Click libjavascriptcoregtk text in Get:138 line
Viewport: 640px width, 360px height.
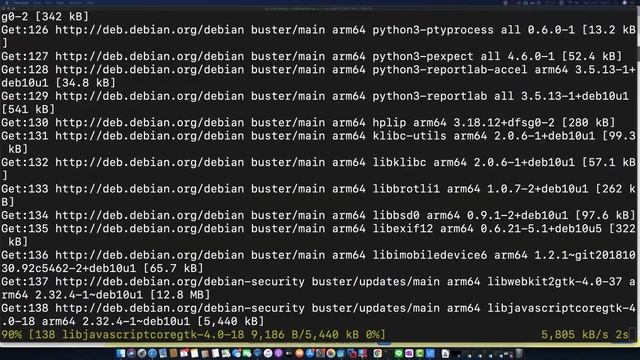tap(562, 308)
